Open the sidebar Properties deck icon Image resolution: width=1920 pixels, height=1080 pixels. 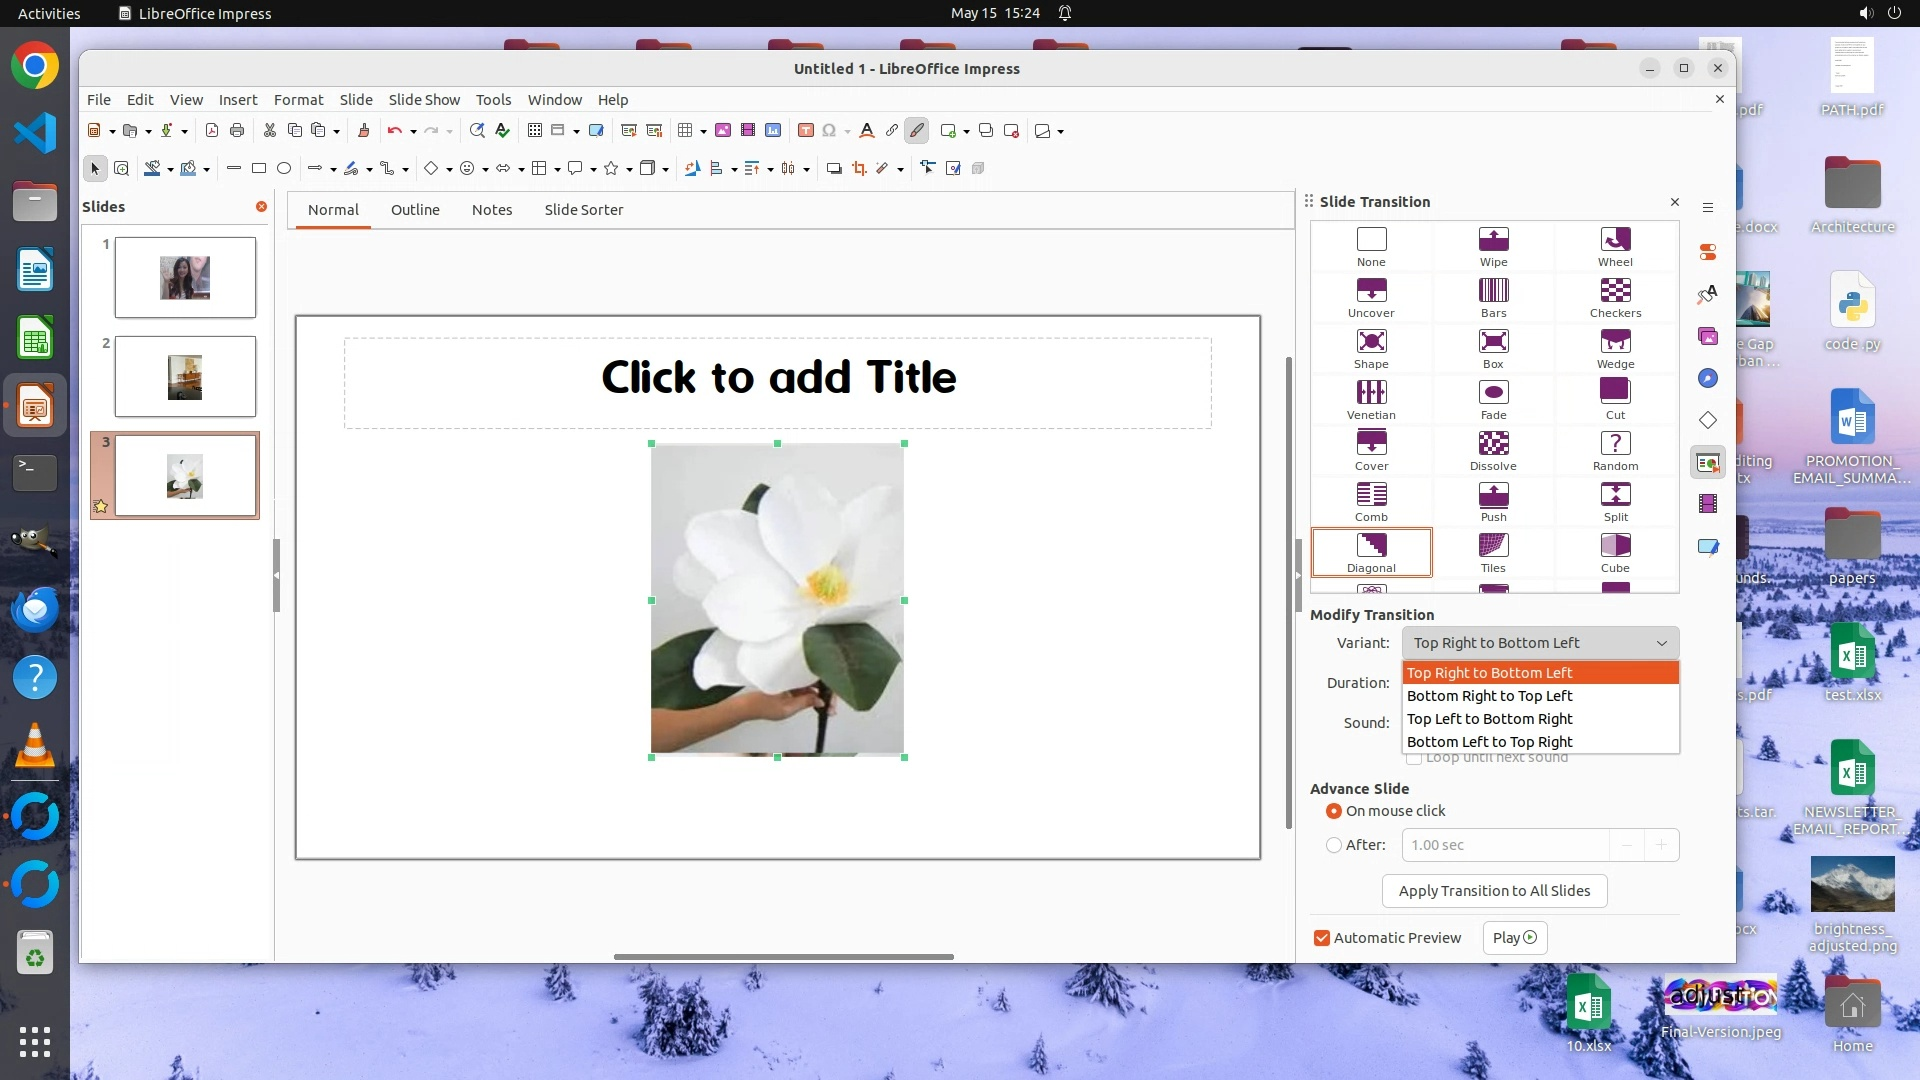tap(1708, 252)
